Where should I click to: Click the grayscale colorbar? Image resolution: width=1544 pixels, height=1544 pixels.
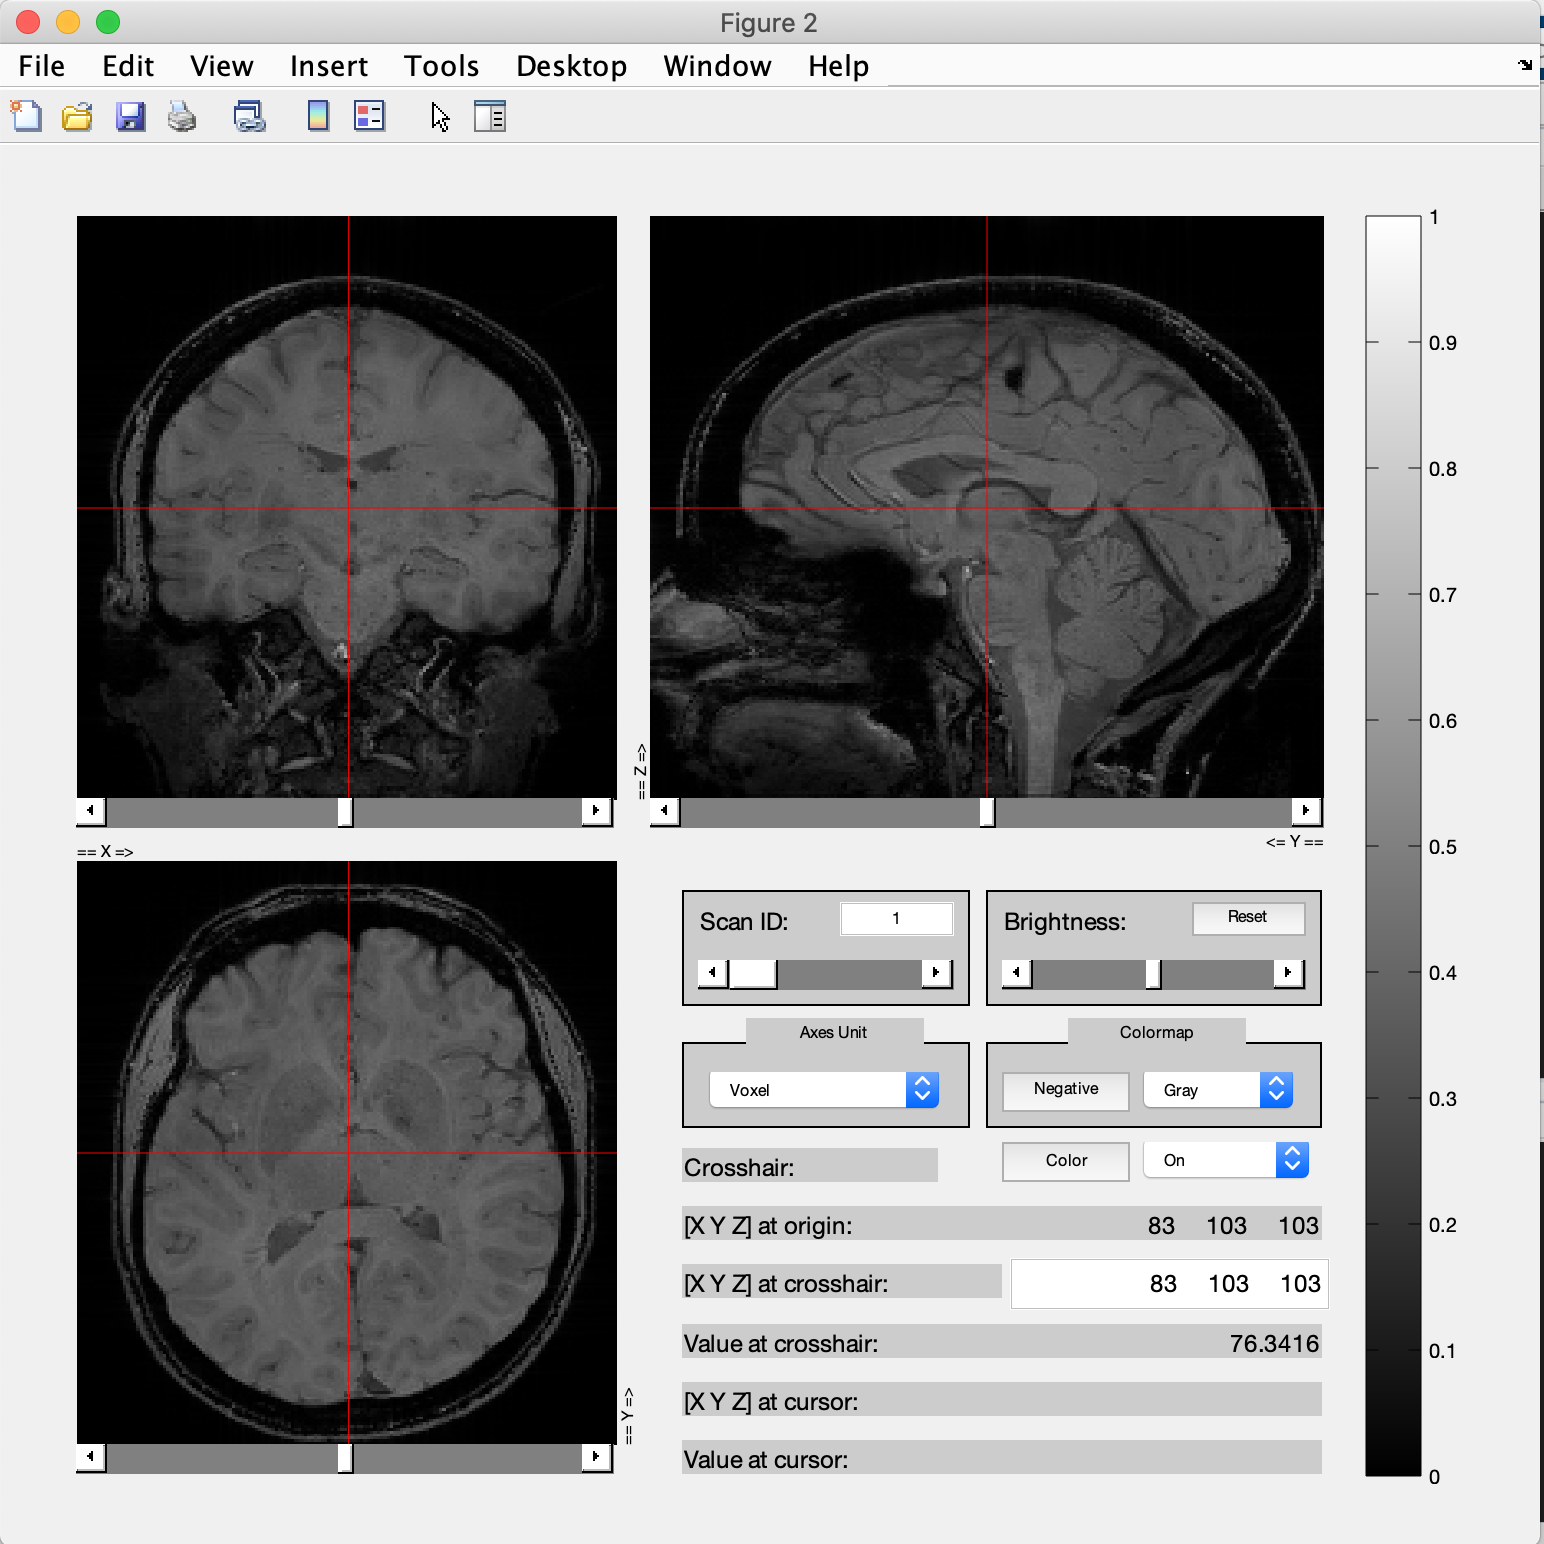[x=1393, y=846]
